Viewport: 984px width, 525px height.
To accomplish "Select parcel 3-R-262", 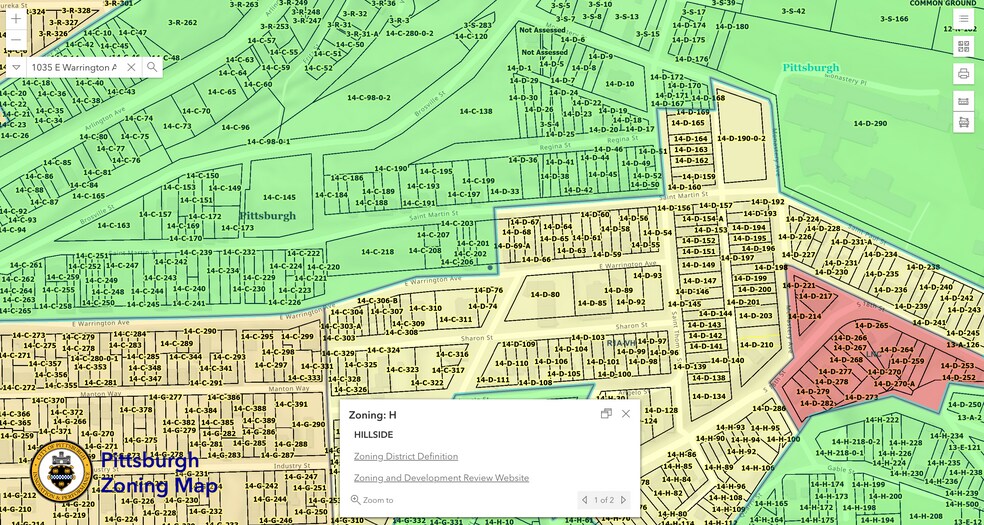I will click(x=183, y=23).
